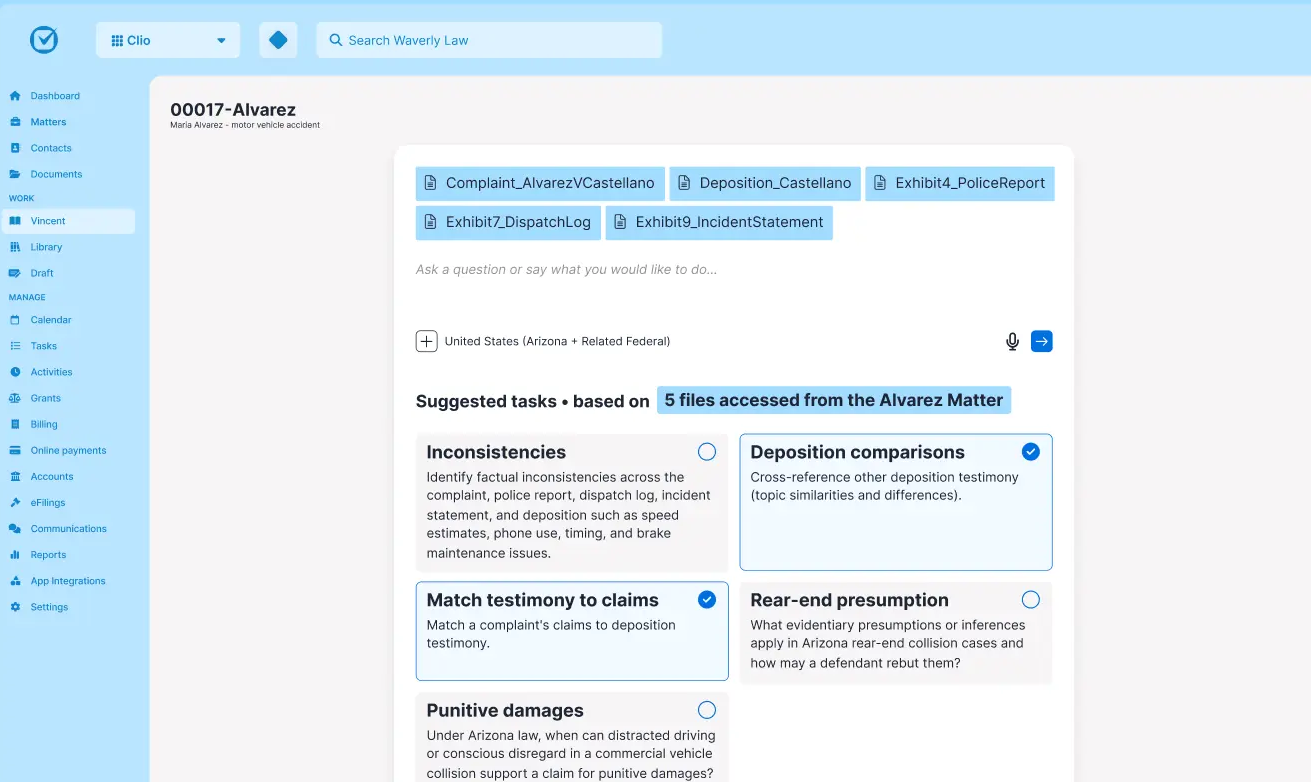This screenshot has height=782, width=1311.
Task: Open the blue diamond shortcut button
Action: (278, 40)
